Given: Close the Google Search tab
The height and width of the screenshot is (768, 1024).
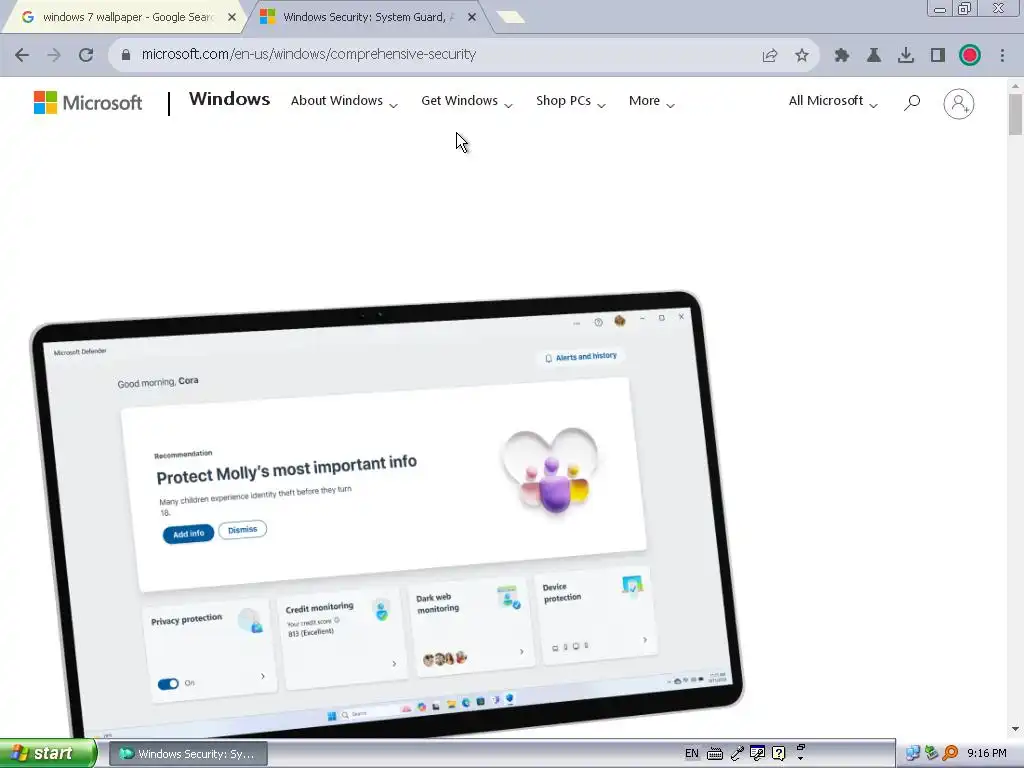Looking at the screenshot, I should (x=232, y=18).
